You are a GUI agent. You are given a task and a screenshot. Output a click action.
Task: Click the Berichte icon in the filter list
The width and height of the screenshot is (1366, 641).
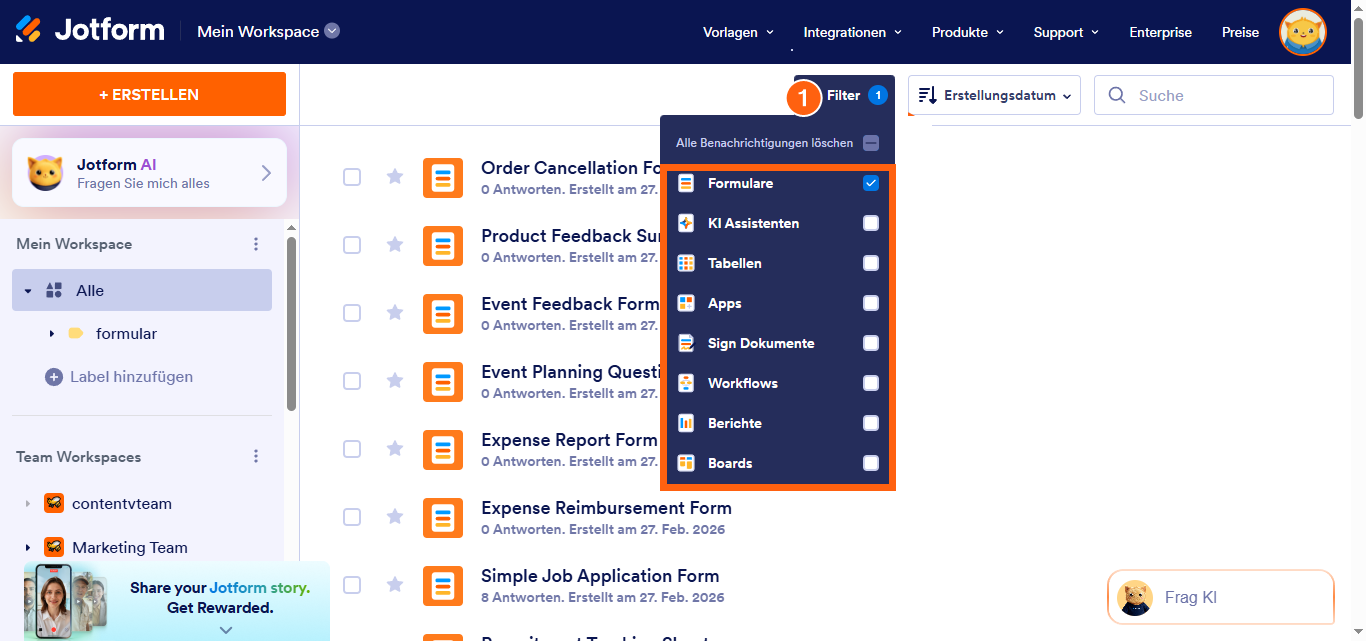[x=686, y=422]
